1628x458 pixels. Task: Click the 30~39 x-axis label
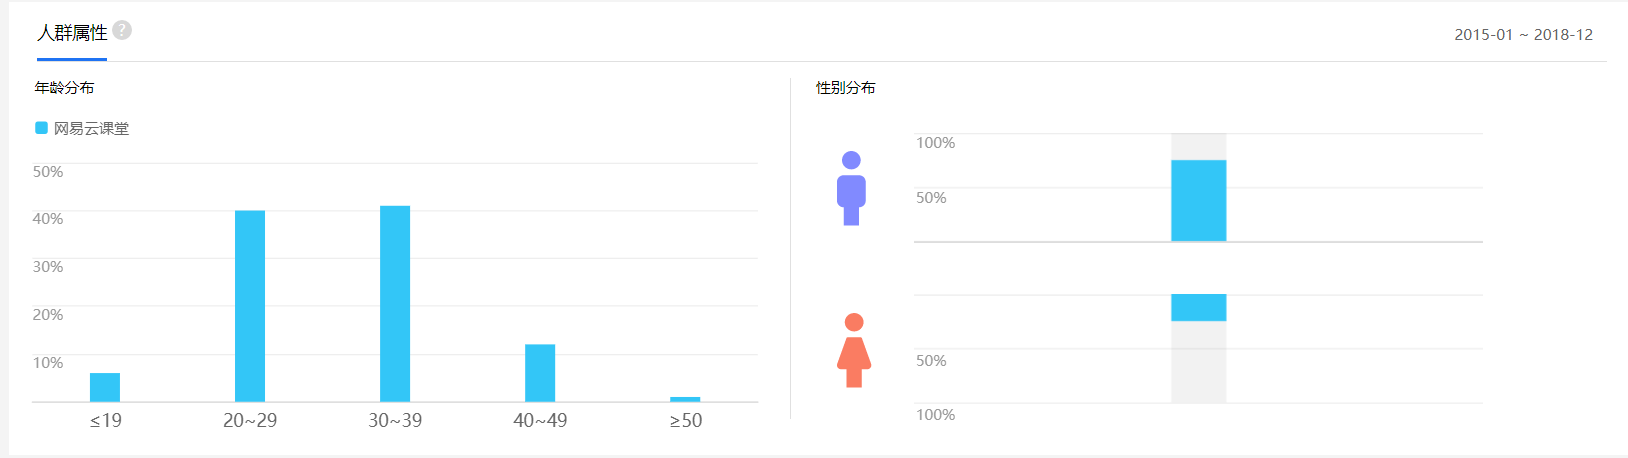coord(395,421)
